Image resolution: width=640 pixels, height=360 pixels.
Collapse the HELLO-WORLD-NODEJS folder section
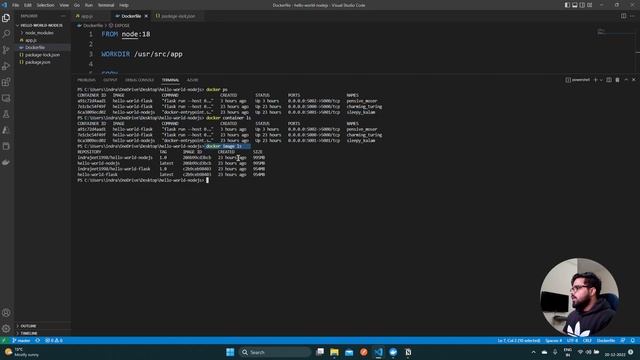tap(42, 25)
